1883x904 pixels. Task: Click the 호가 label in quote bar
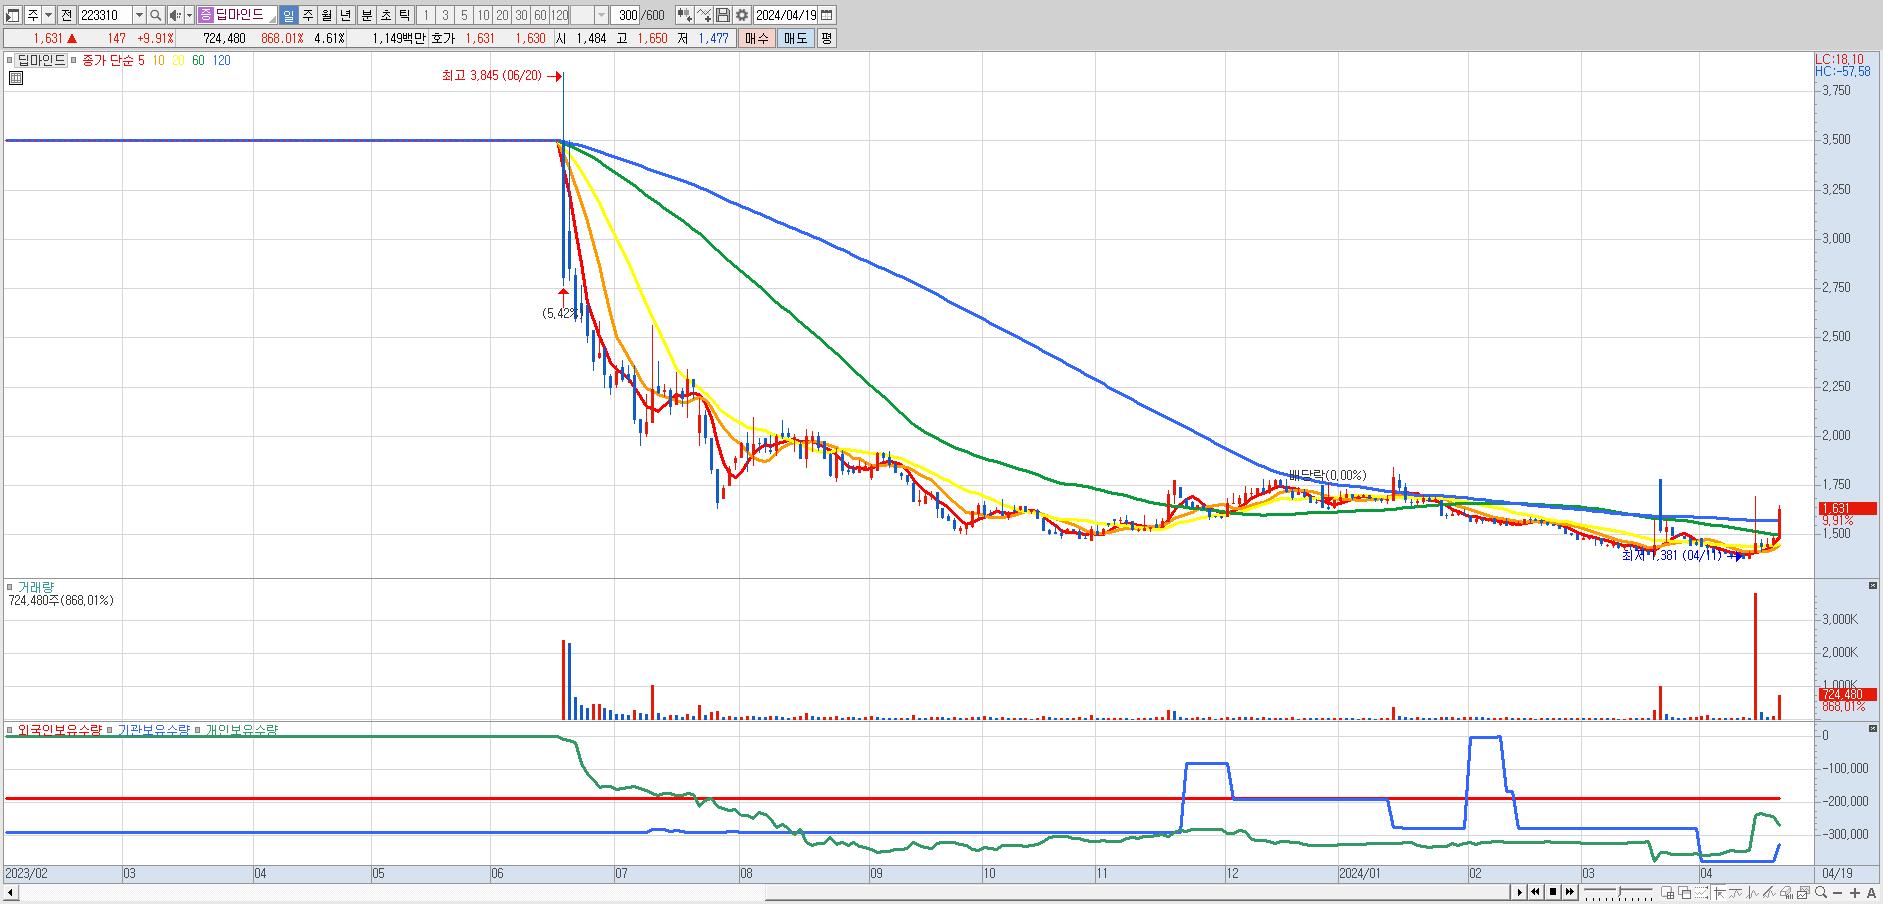pos(442,38)
